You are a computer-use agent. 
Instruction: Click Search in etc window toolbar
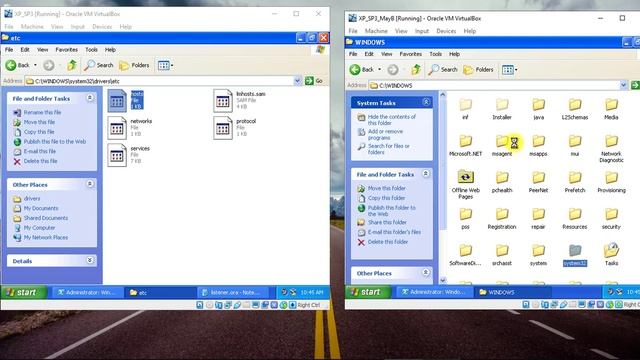(x=98, y=65)
